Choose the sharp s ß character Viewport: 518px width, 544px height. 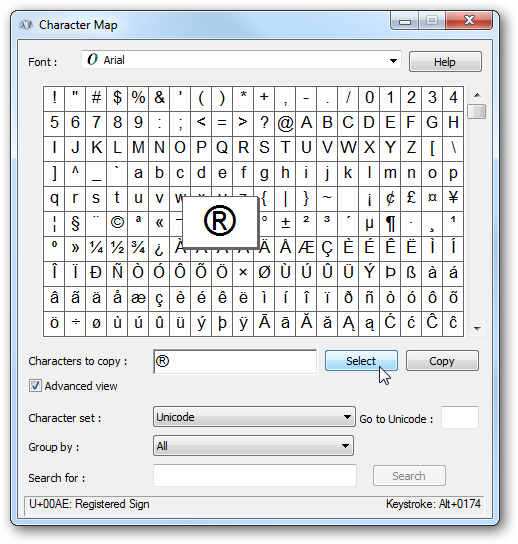coord(411,273)
